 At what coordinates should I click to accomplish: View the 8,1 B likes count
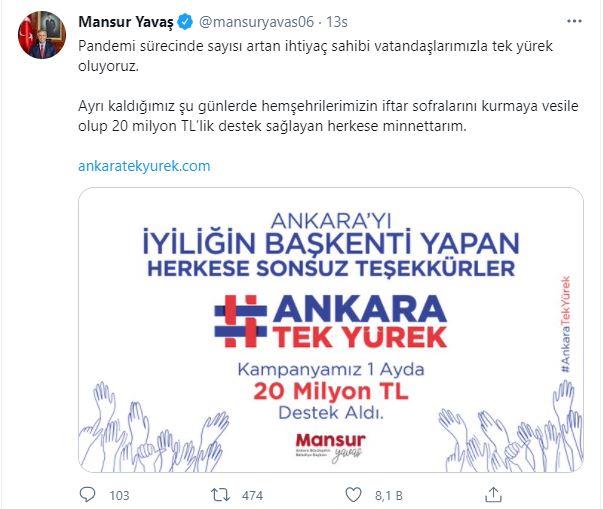[x=389, y=495]
